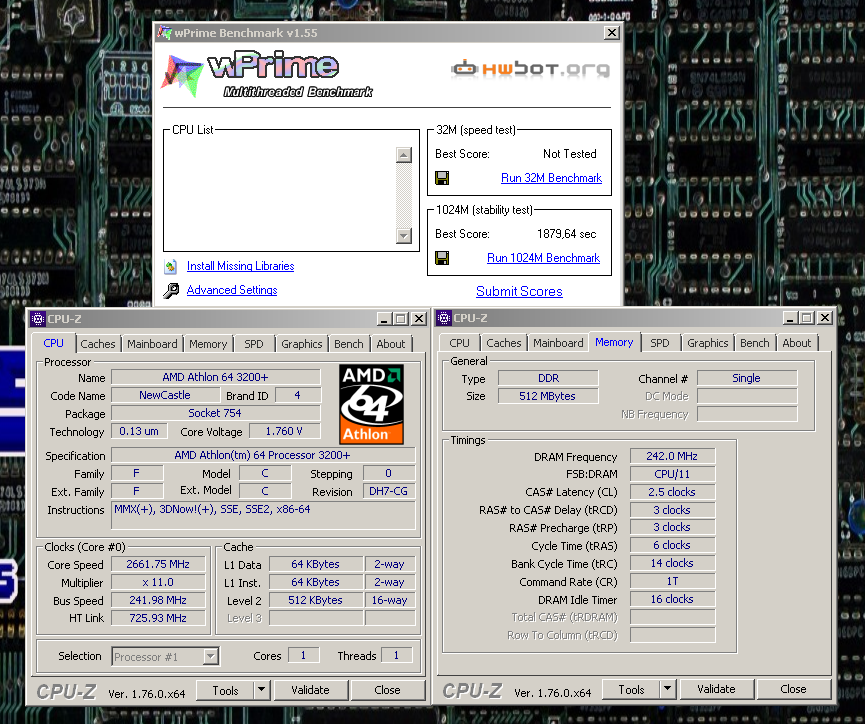
Task: Open the Tools dropdown arrow in right CPU-Z
Action: click(x=668, y=689)
